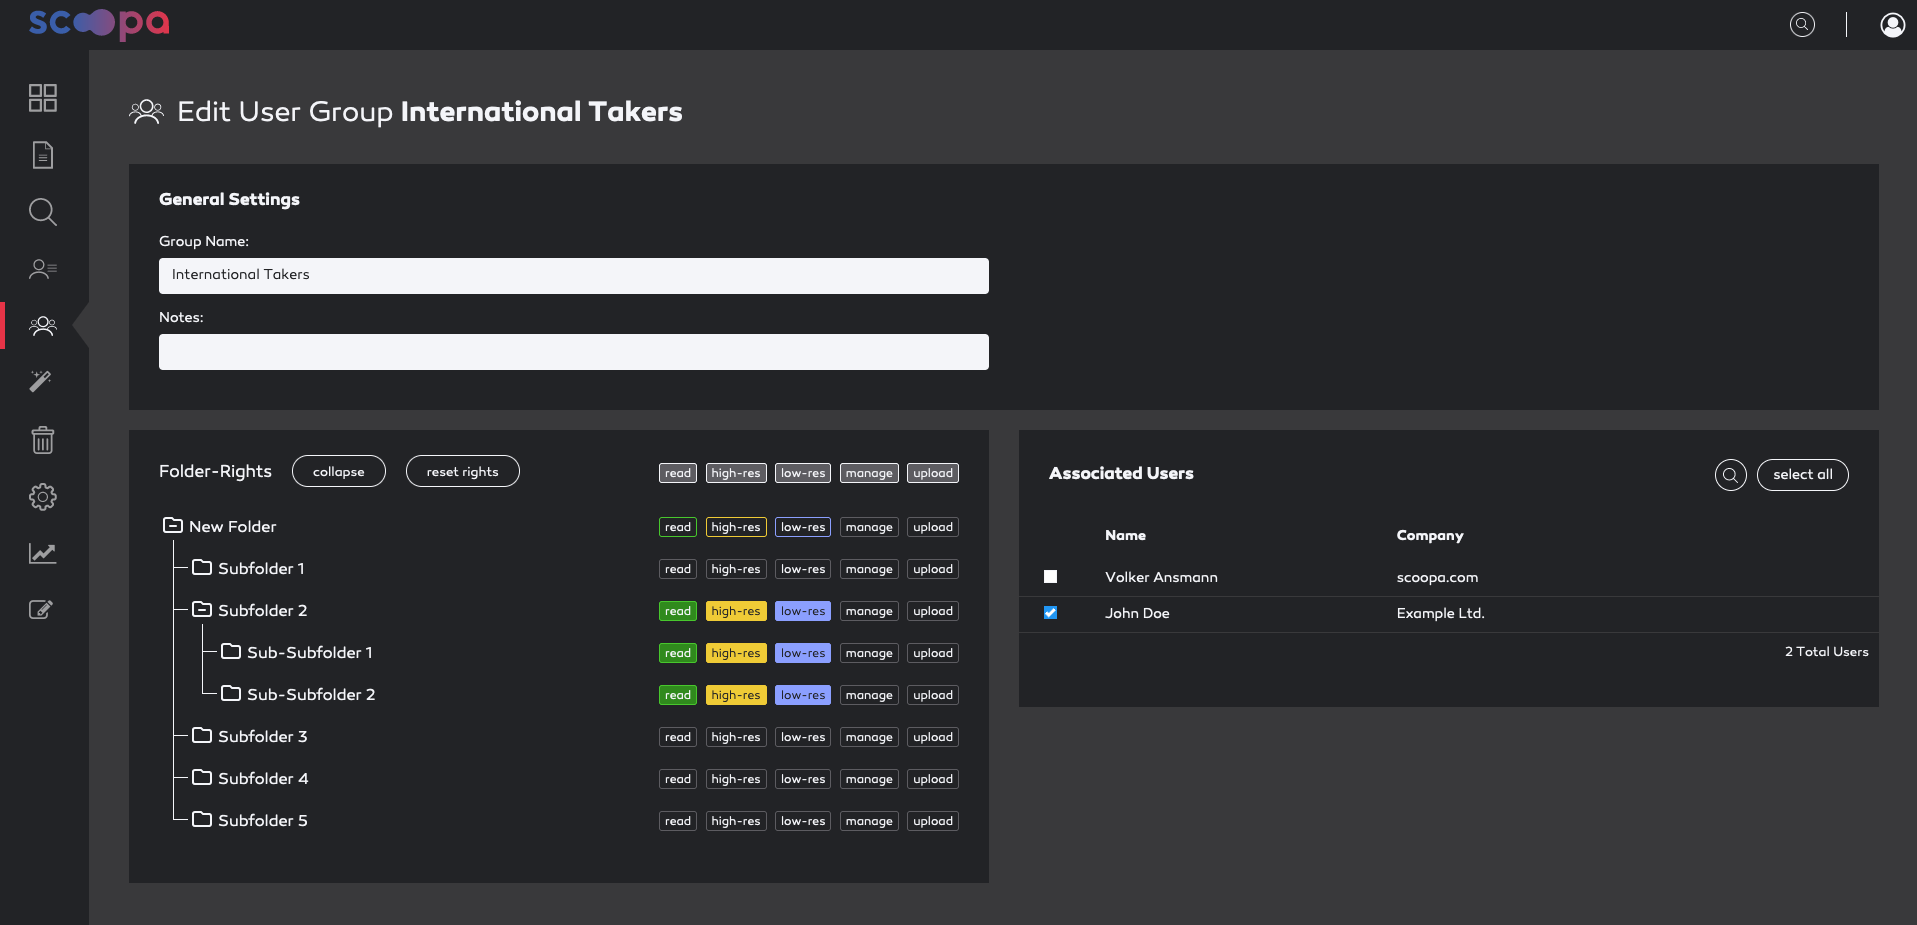Select Subfolder 2 tree item

click(263, 610)
